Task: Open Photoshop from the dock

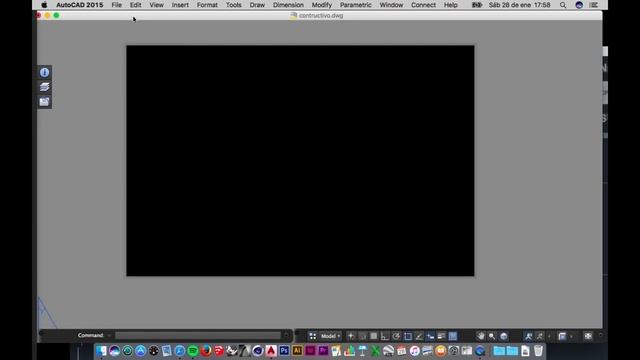Action: pyautogui.click(x=284, y=351)
